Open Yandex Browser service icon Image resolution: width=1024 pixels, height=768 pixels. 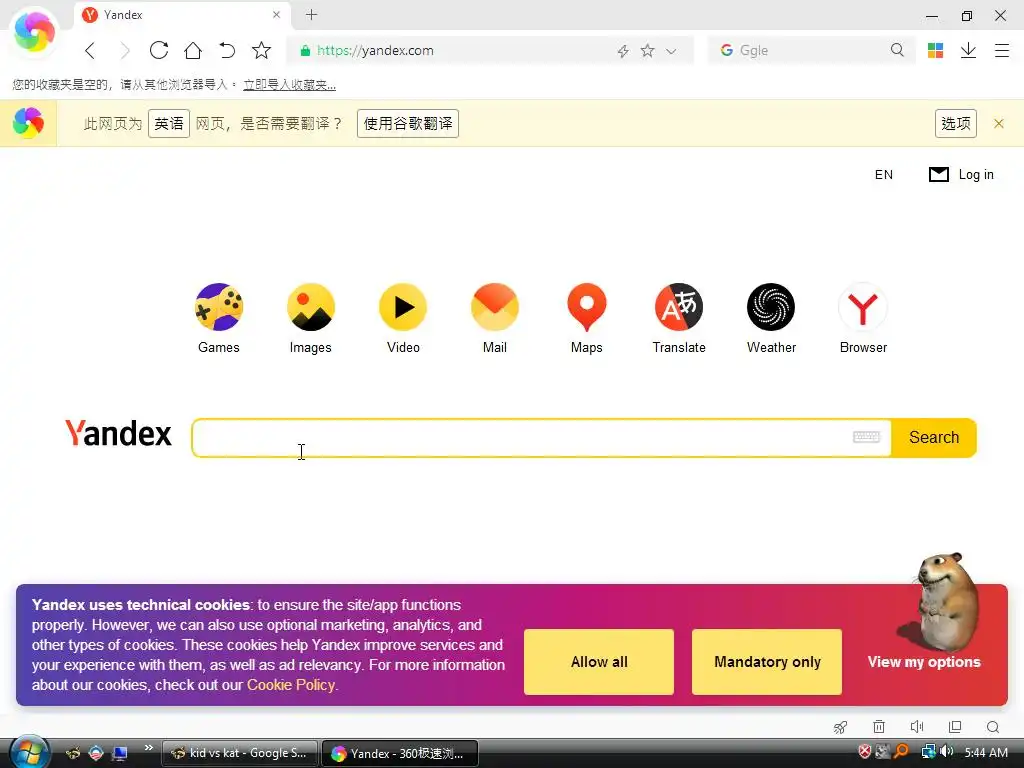coord(863,308)
